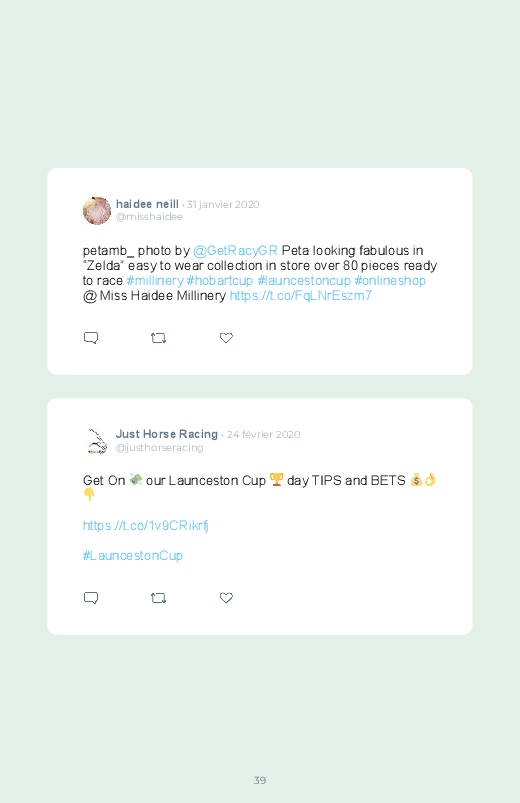The height and width of the screenshot is (803, 520).
Task: Click retweet icon on haidee neill tweet
Action: click(158, 338)
